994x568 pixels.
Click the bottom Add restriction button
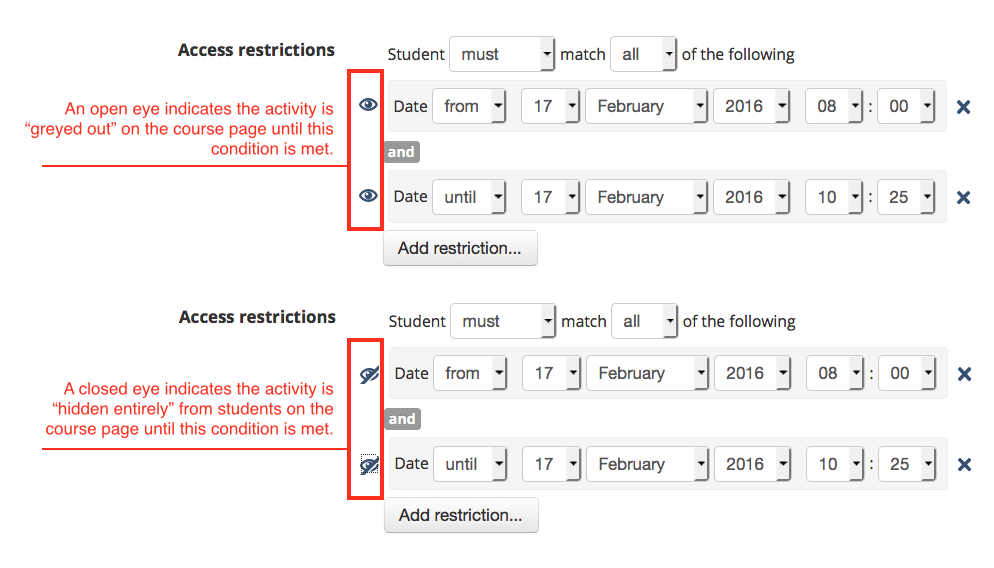[x=461, y=515]
